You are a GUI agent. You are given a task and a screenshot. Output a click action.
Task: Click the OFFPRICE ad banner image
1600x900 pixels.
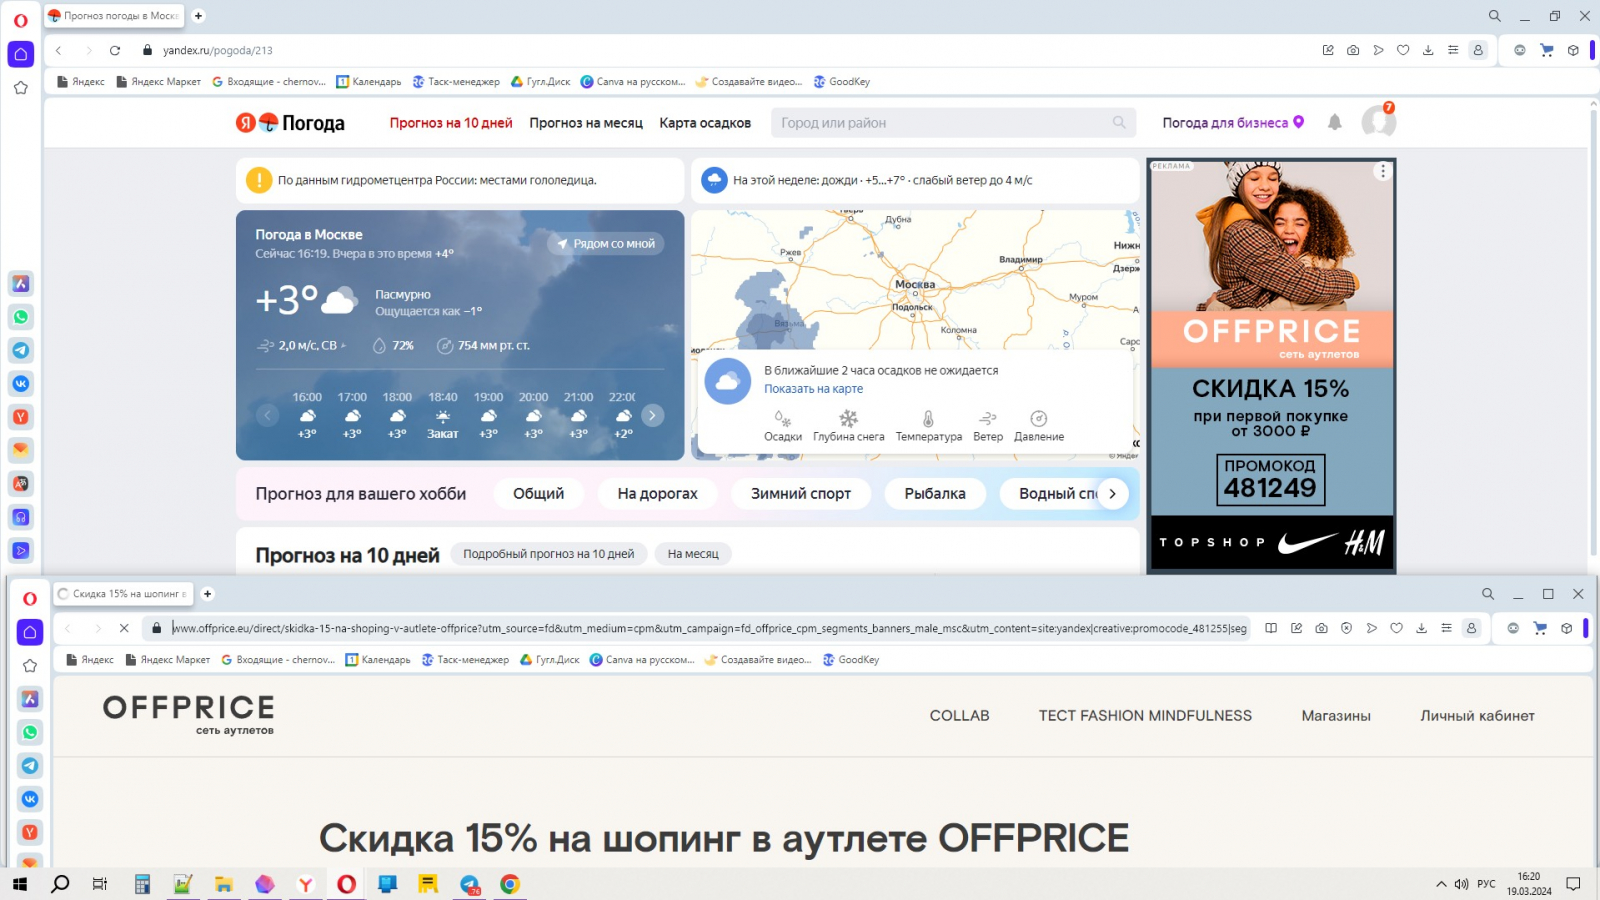pos(1271,366)
